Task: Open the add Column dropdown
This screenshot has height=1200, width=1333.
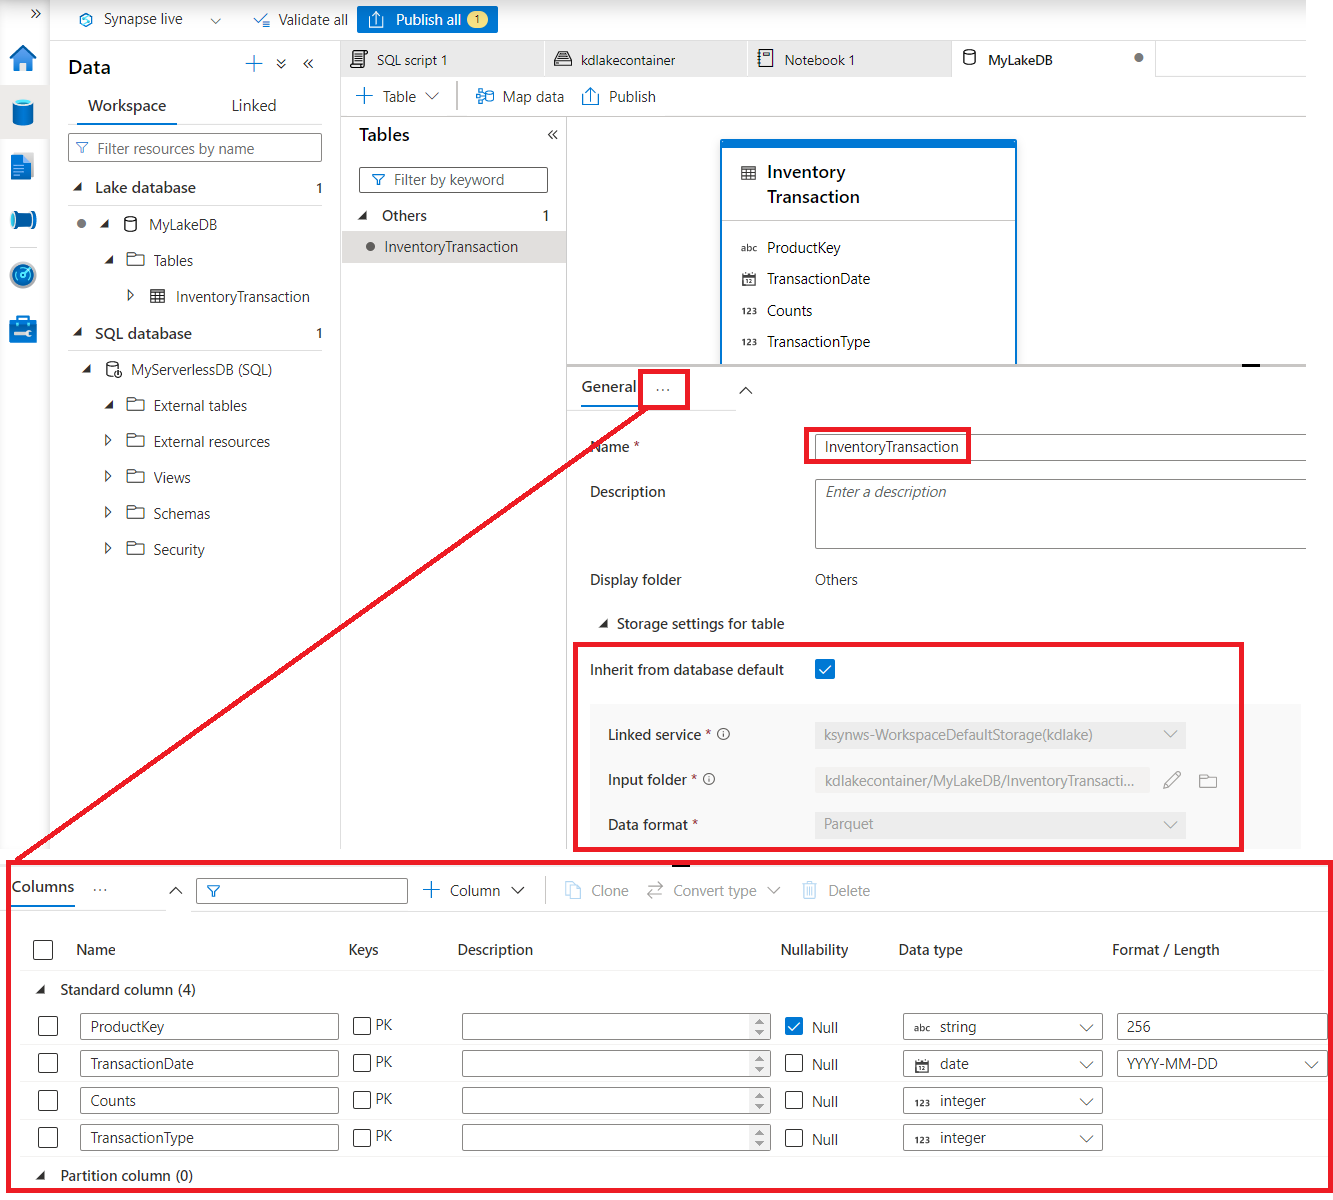Action: coord(474,890)
